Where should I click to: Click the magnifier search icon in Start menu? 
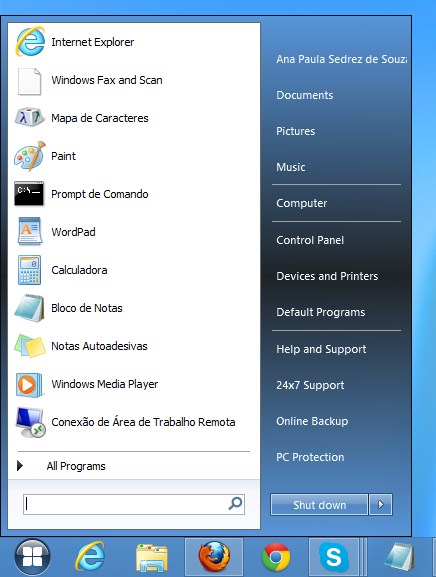235,503
